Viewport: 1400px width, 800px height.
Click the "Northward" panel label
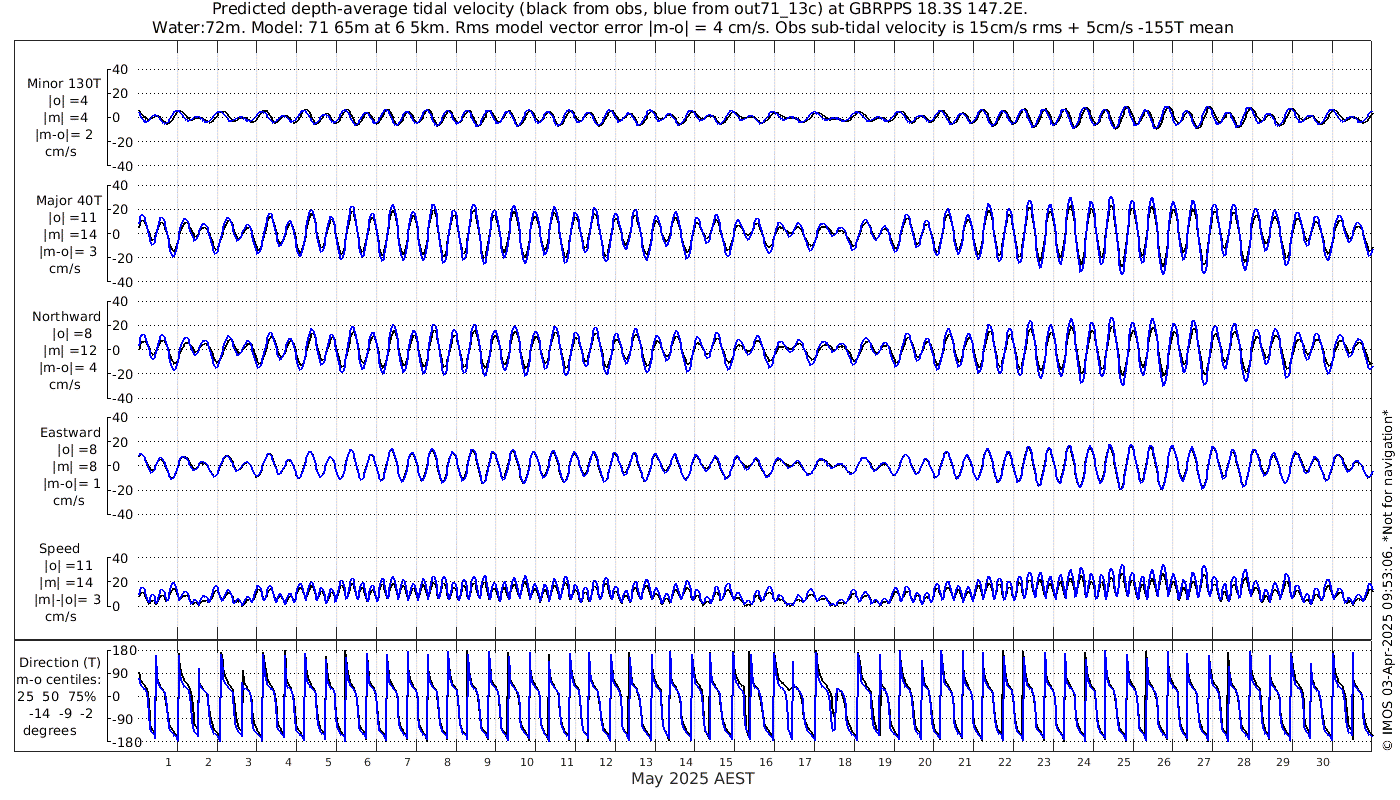[x=67, y=317]
